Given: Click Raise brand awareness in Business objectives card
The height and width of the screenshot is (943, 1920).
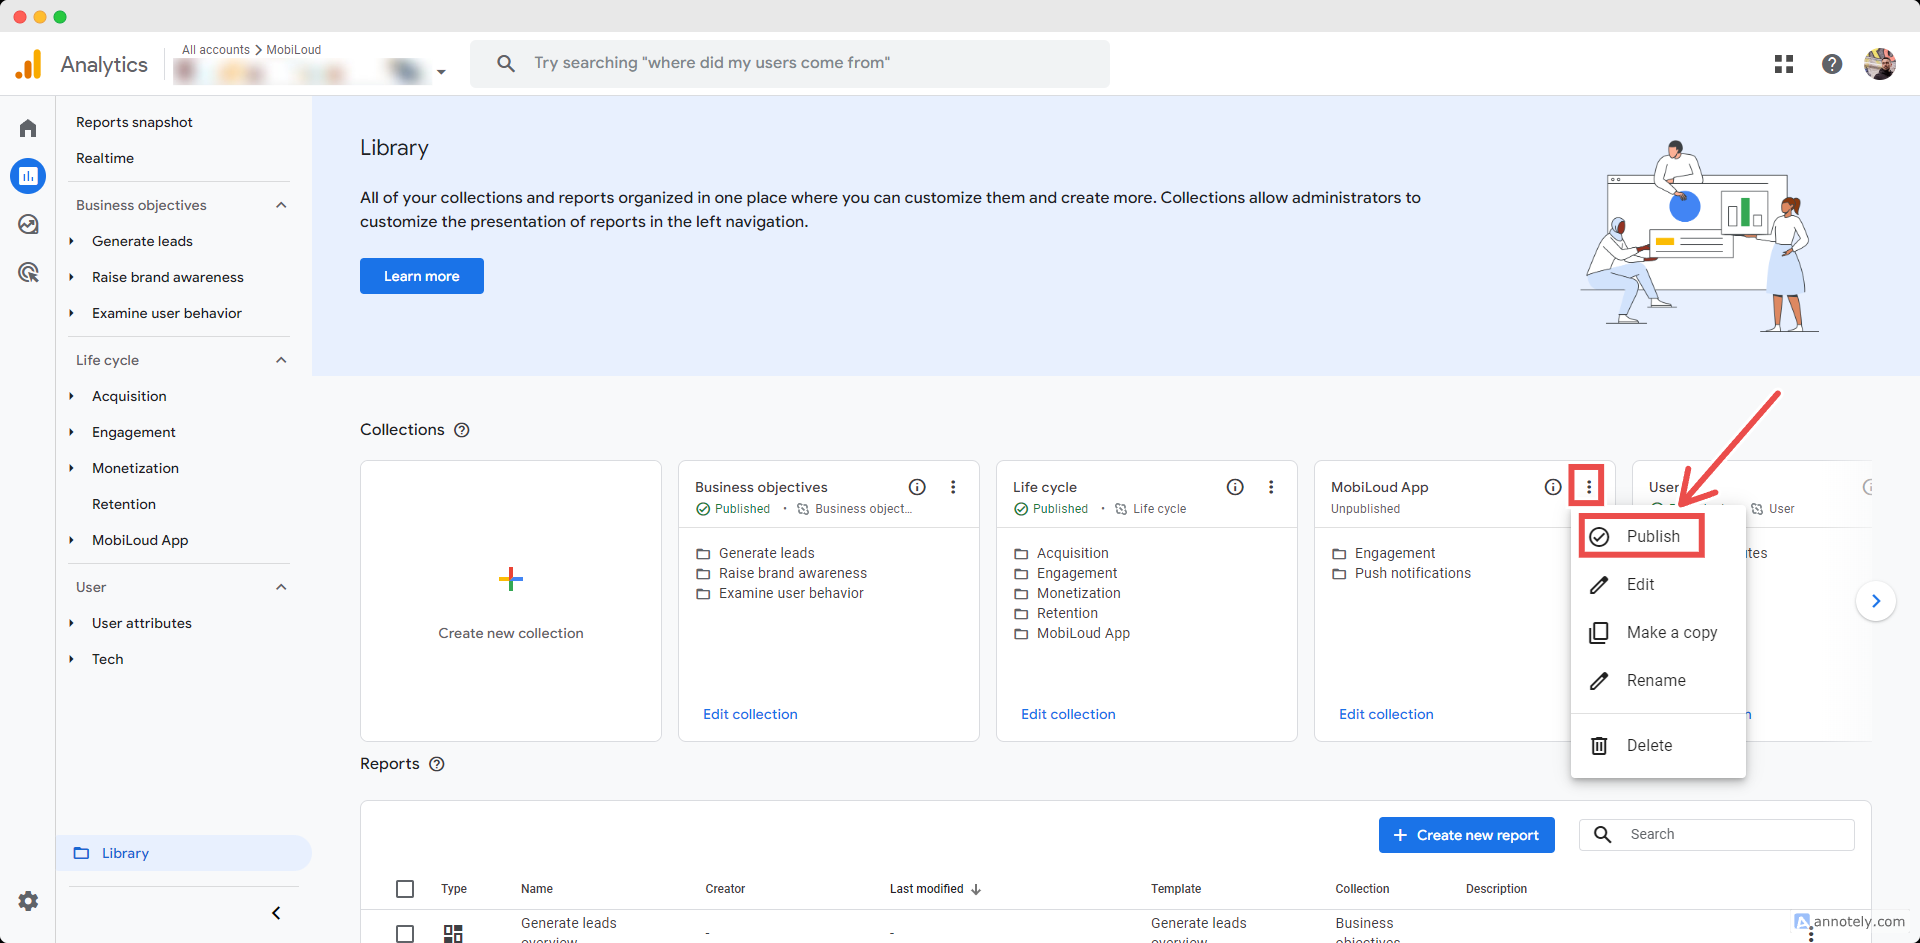Looking at the screenshot, I should 793,573.
